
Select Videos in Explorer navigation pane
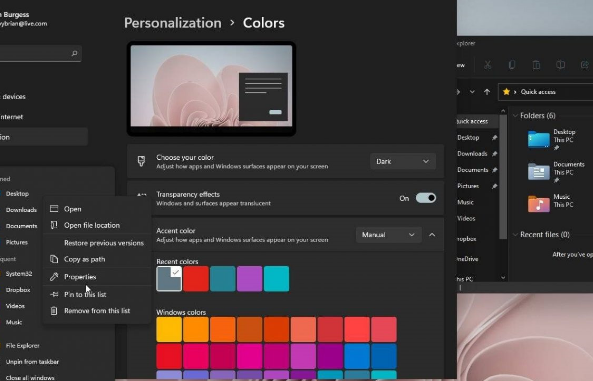(466, 218)
